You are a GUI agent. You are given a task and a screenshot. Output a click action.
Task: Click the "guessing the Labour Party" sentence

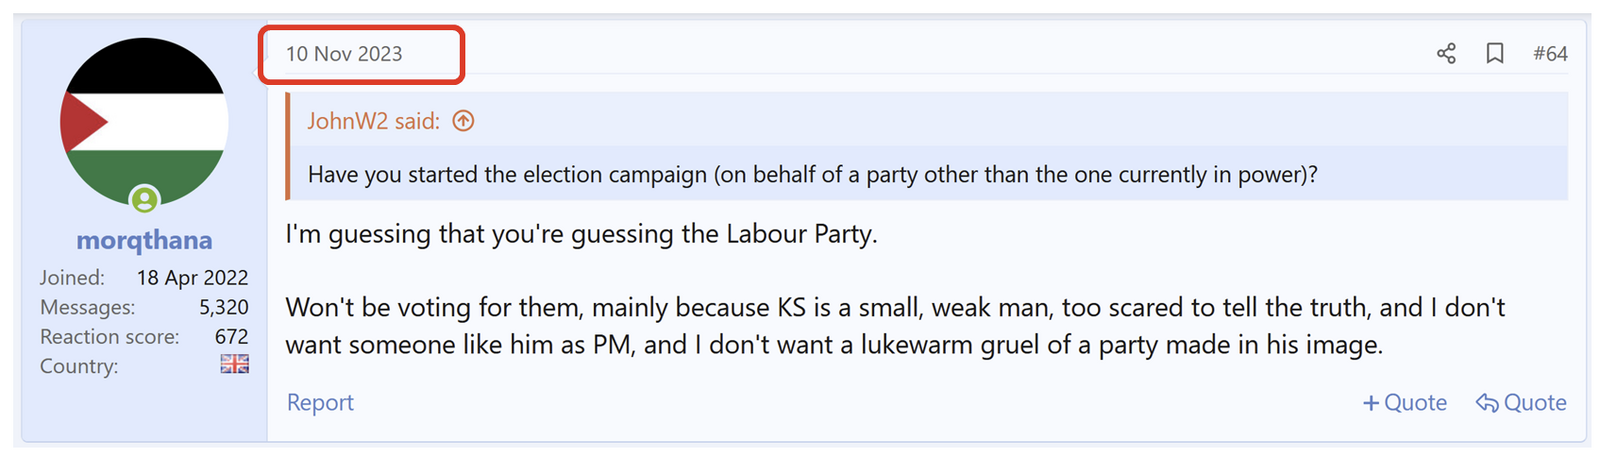581,234
